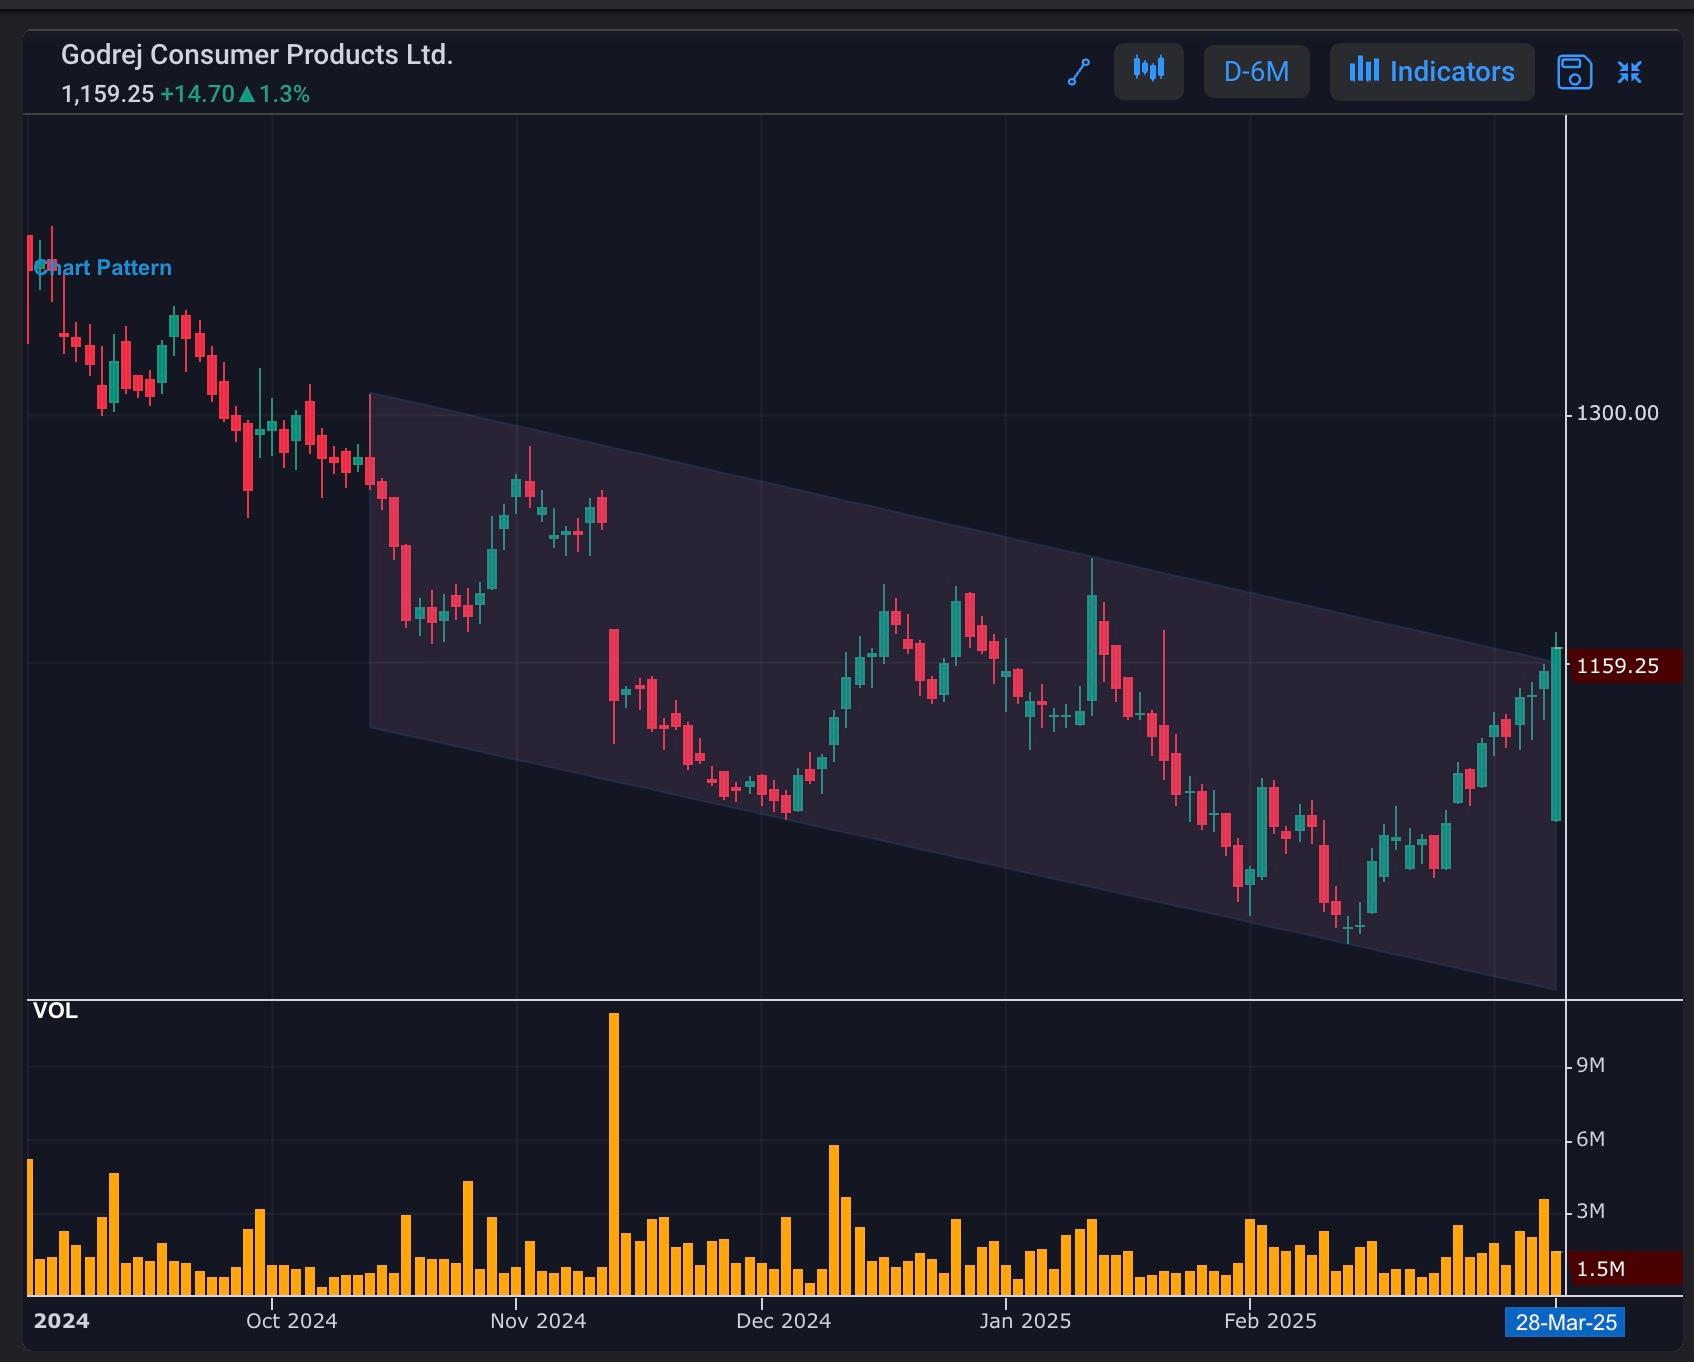Click the 28-Mar-25 date marker
1694x1362 pixels.
(1566, 1322)
